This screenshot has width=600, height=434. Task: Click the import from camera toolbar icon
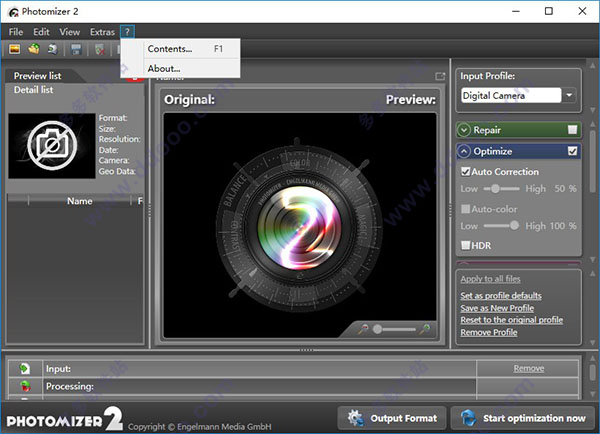coord(52,49)
